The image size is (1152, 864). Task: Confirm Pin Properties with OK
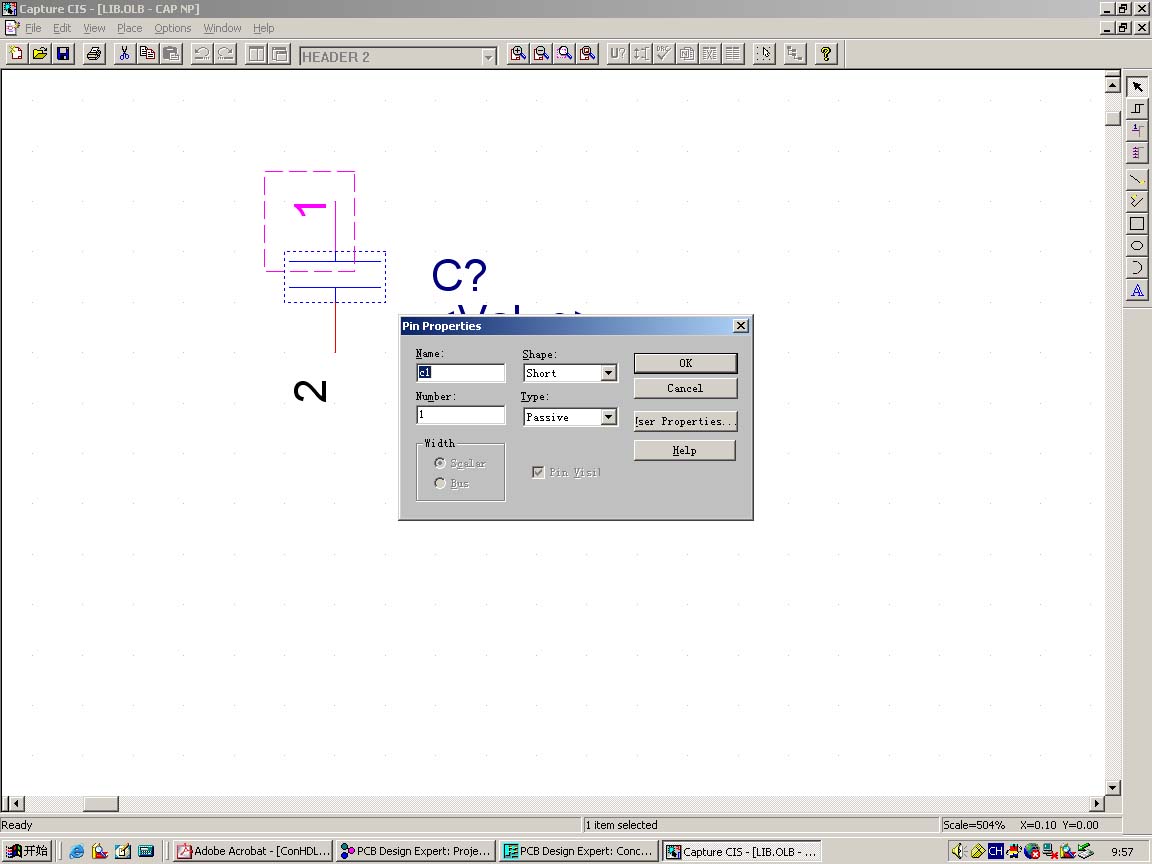[685, 363]
